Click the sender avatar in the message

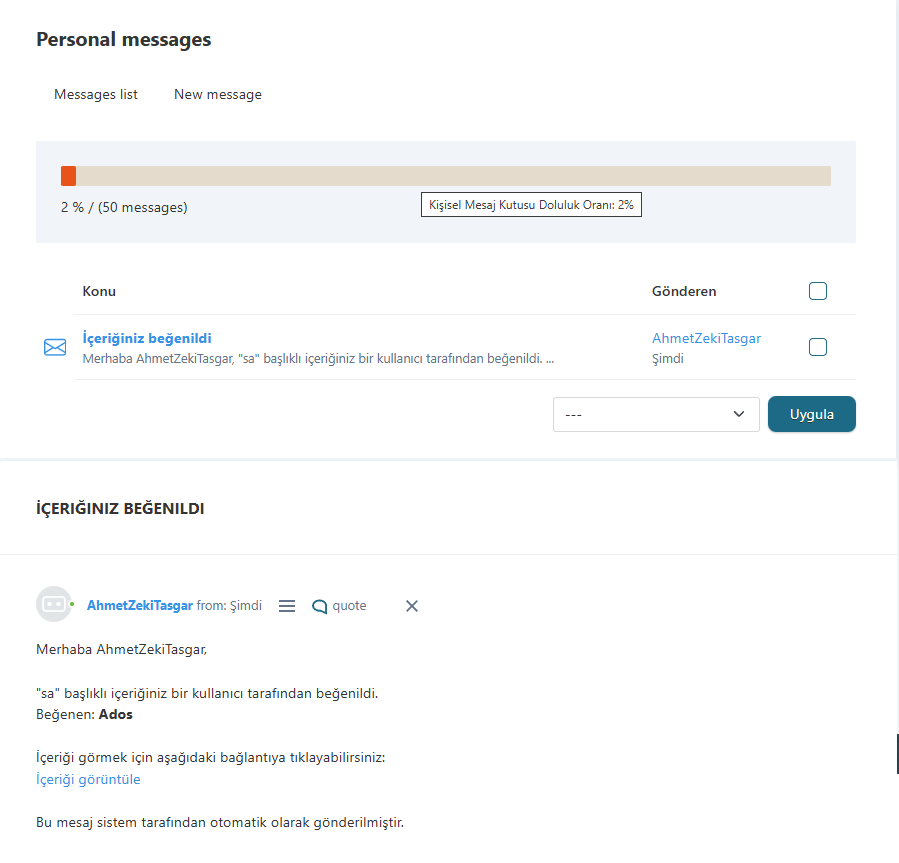click(53, 604)
